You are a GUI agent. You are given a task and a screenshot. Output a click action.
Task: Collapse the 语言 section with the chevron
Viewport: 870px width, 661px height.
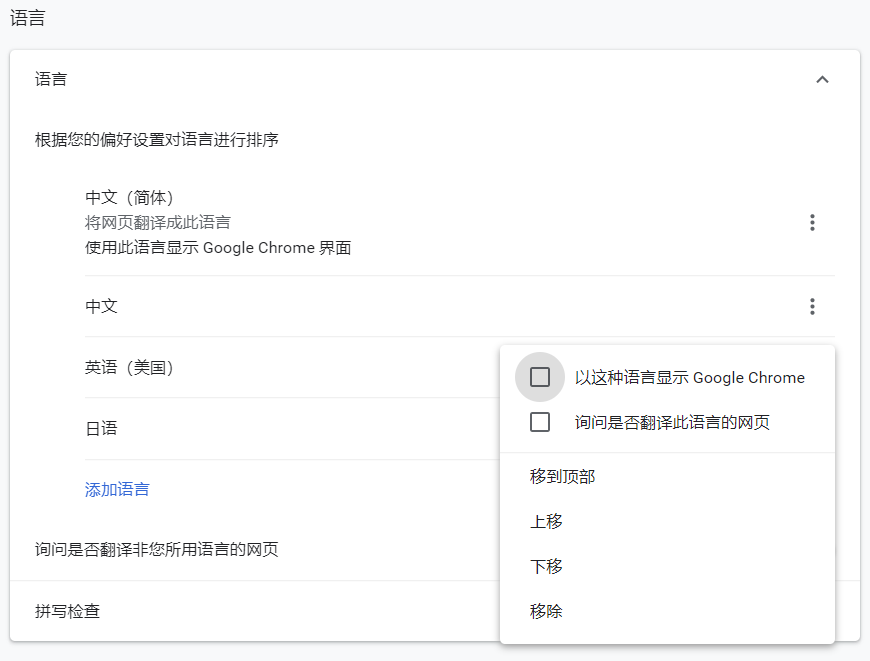pyautogui.click(x=822, y=80)
